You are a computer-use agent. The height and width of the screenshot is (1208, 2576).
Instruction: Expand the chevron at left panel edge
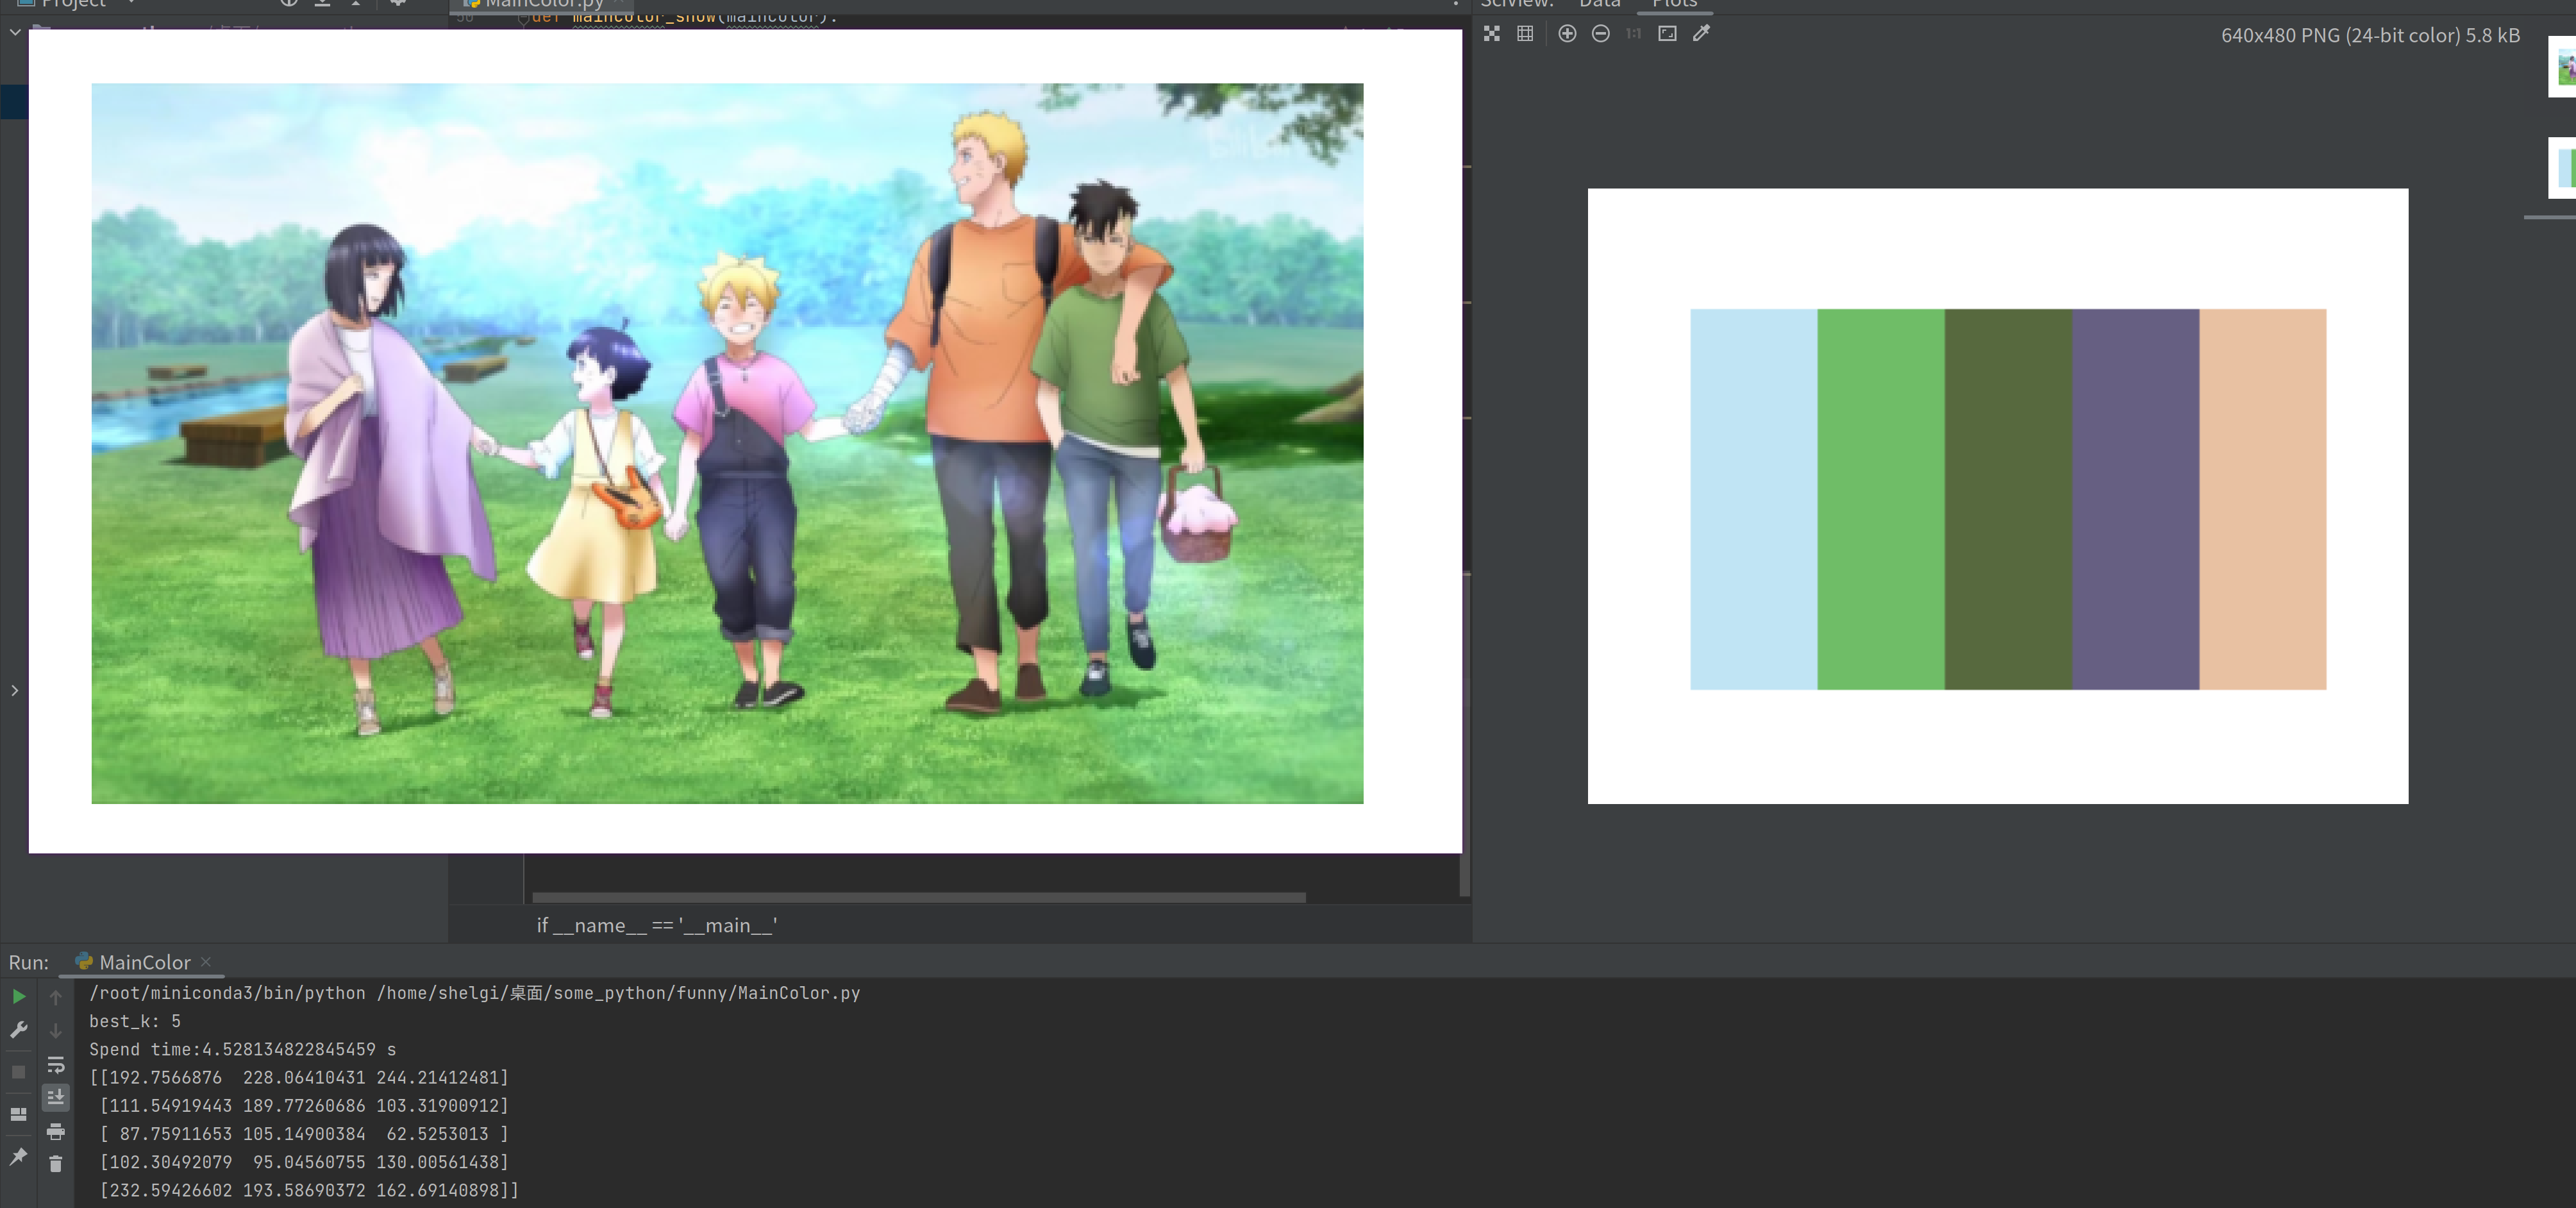point(14,691)
